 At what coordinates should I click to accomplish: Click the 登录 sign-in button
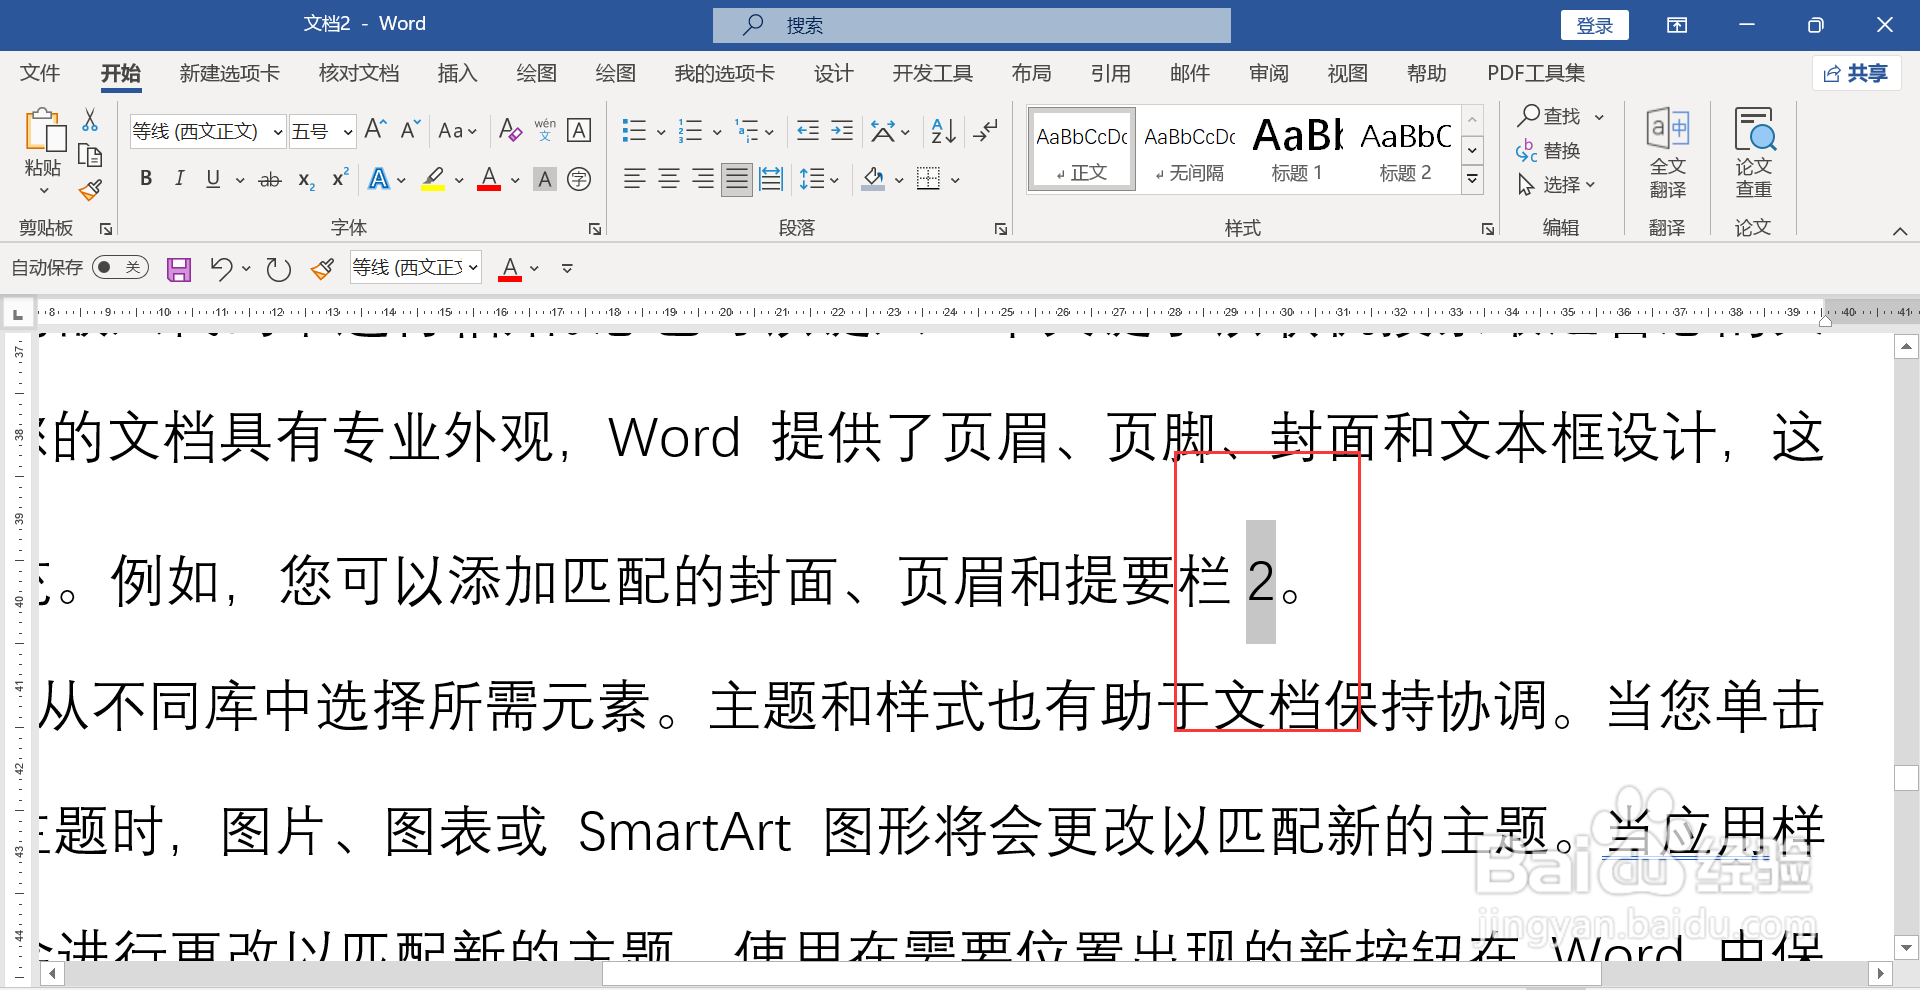click(x=1594, y=25)
